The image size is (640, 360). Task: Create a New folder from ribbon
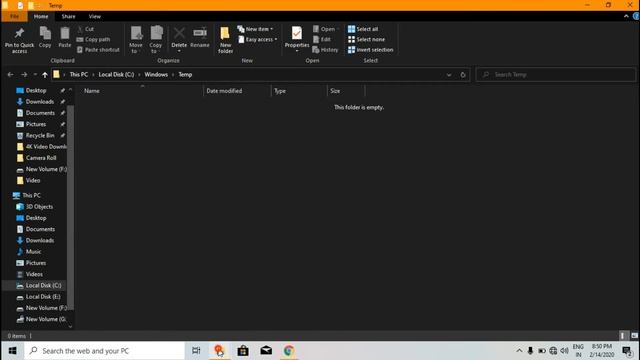pos(225,40)
